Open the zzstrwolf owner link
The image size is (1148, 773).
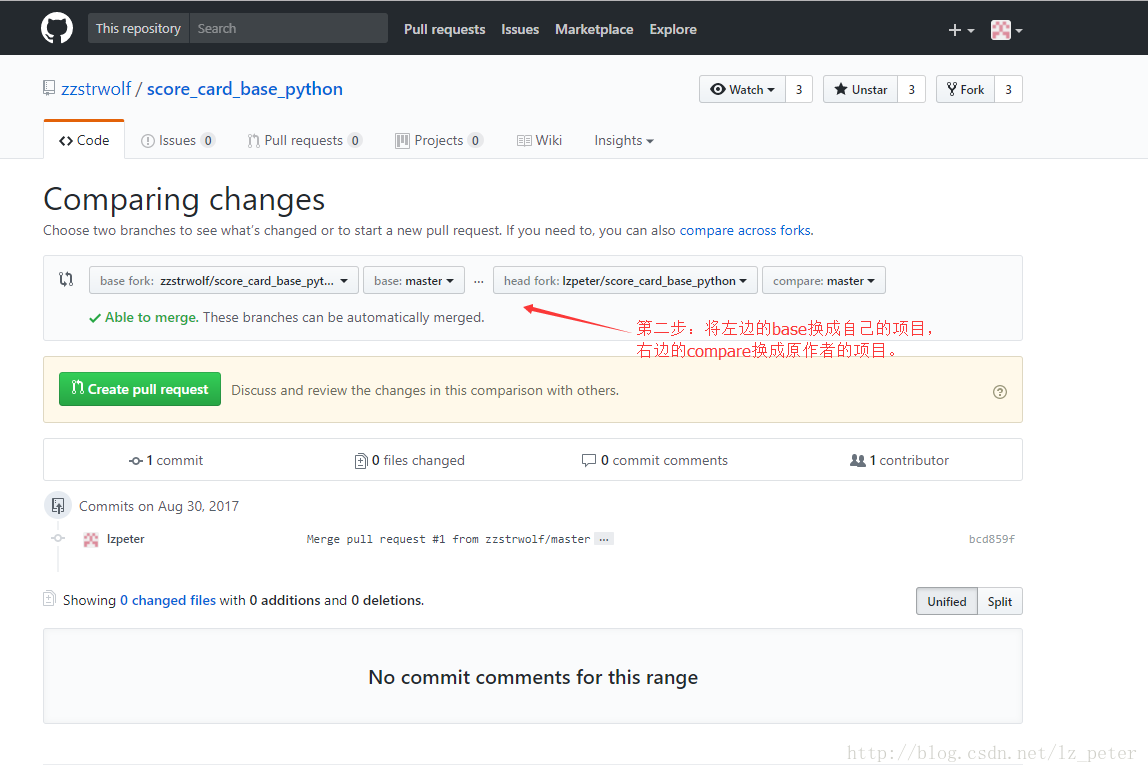click(96, 89)
